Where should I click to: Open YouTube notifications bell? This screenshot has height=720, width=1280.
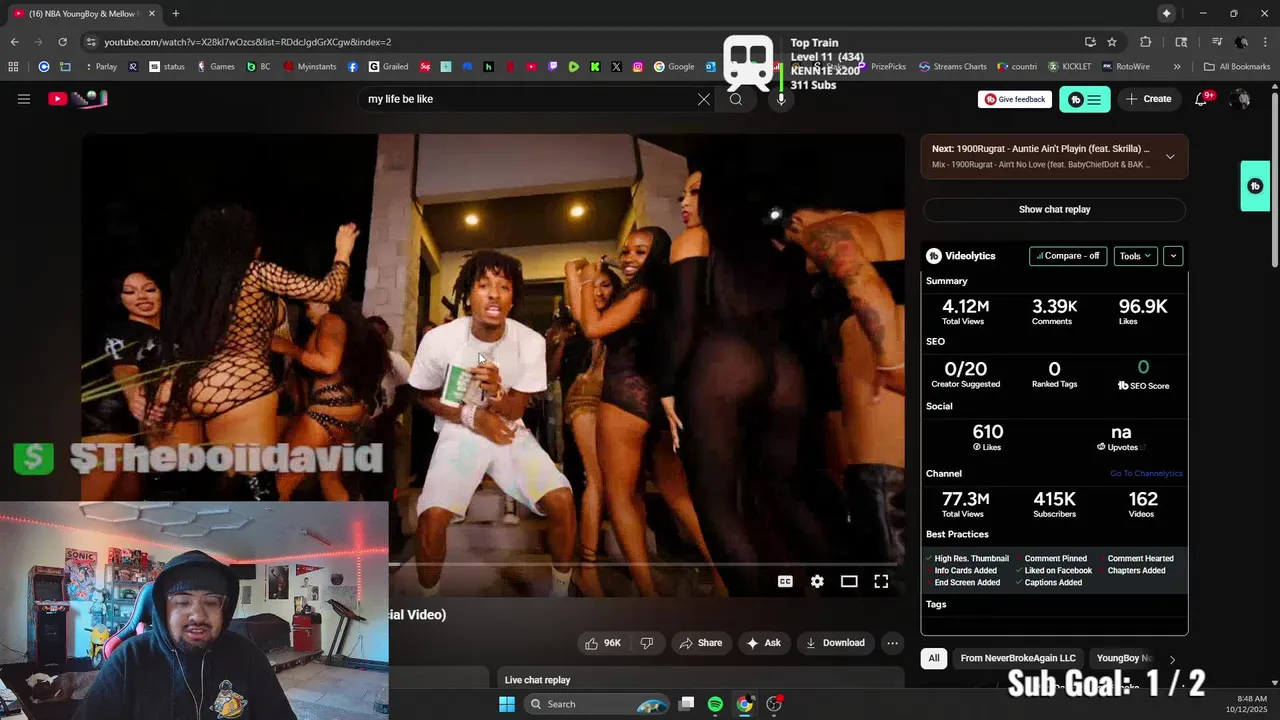1201,99
